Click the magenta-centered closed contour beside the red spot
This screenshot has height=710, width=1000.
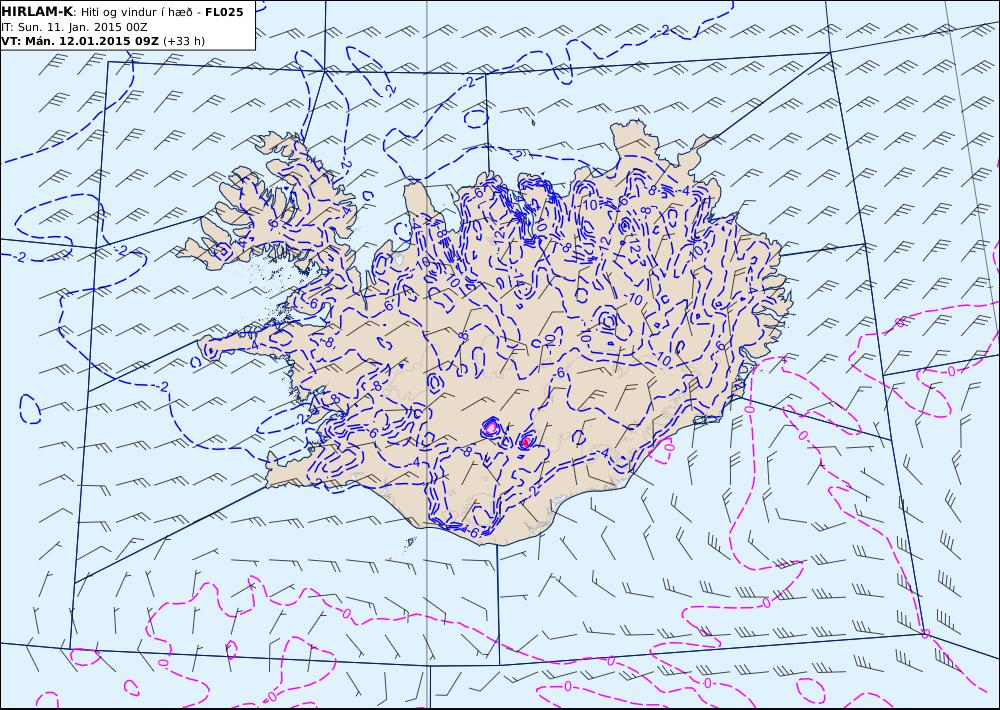[490, 427]
